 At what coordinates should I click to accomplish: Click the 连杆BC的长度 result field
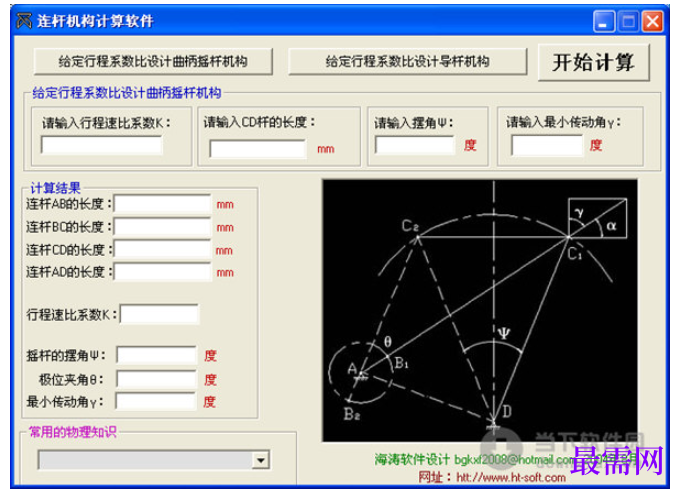[x=162, y=227]
